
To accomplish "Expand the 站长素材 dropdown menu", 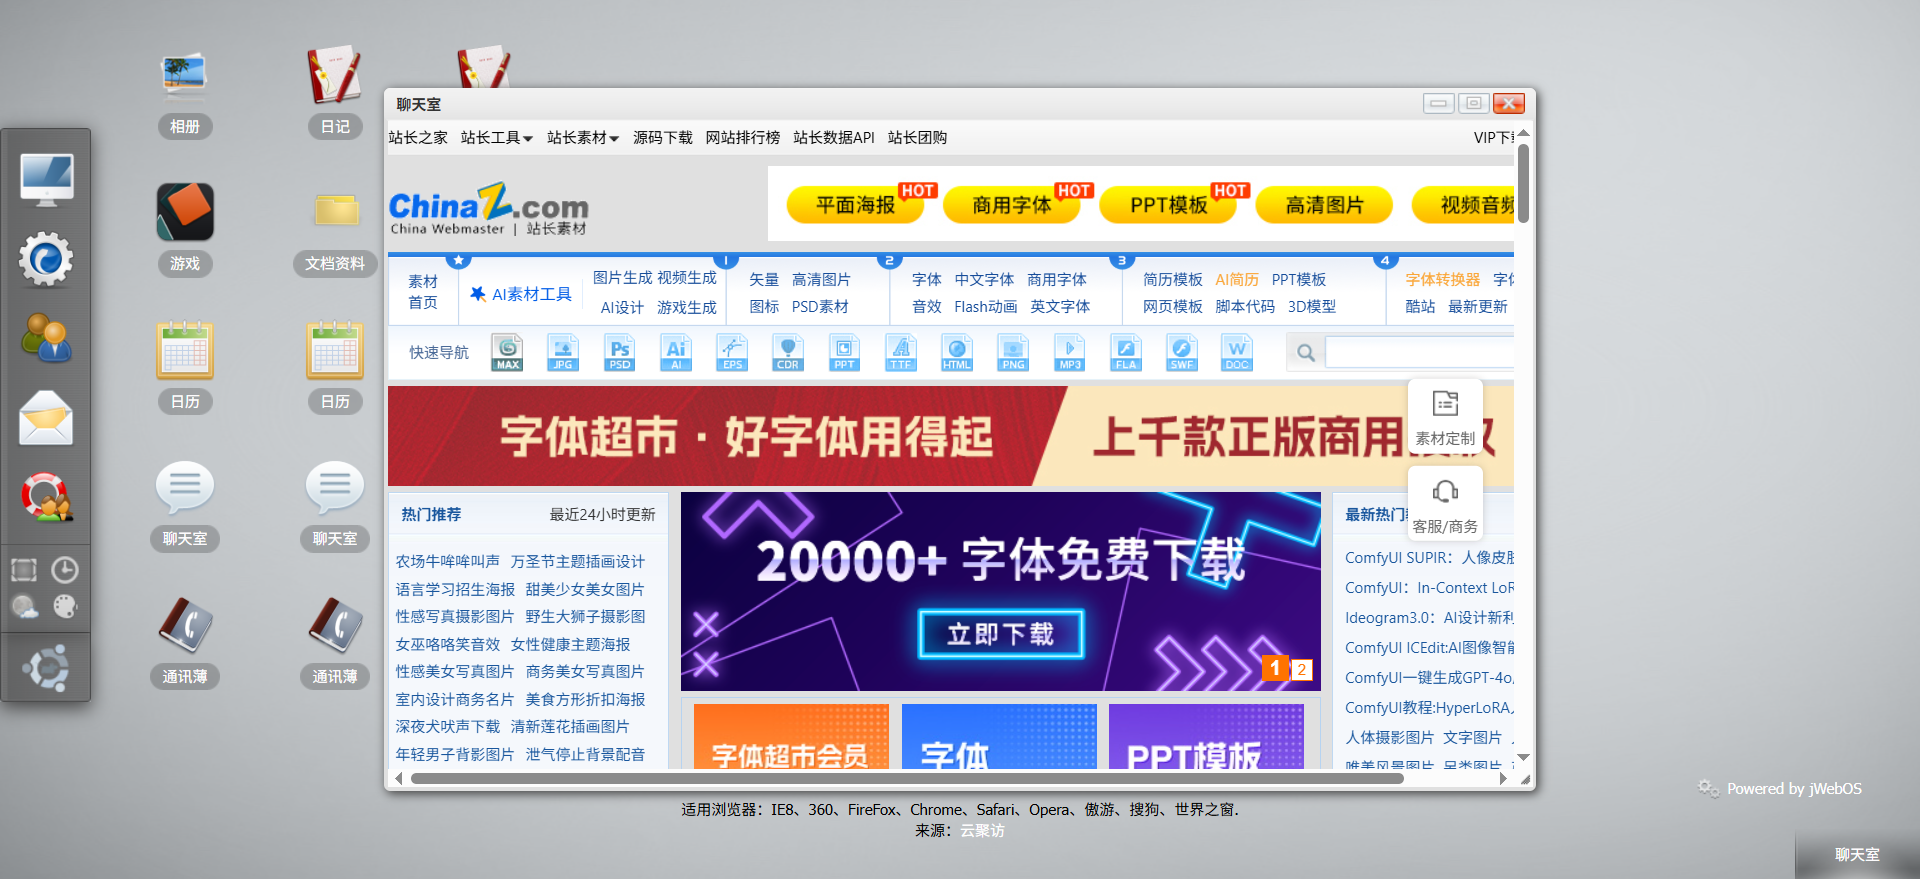I will (582, 138).
